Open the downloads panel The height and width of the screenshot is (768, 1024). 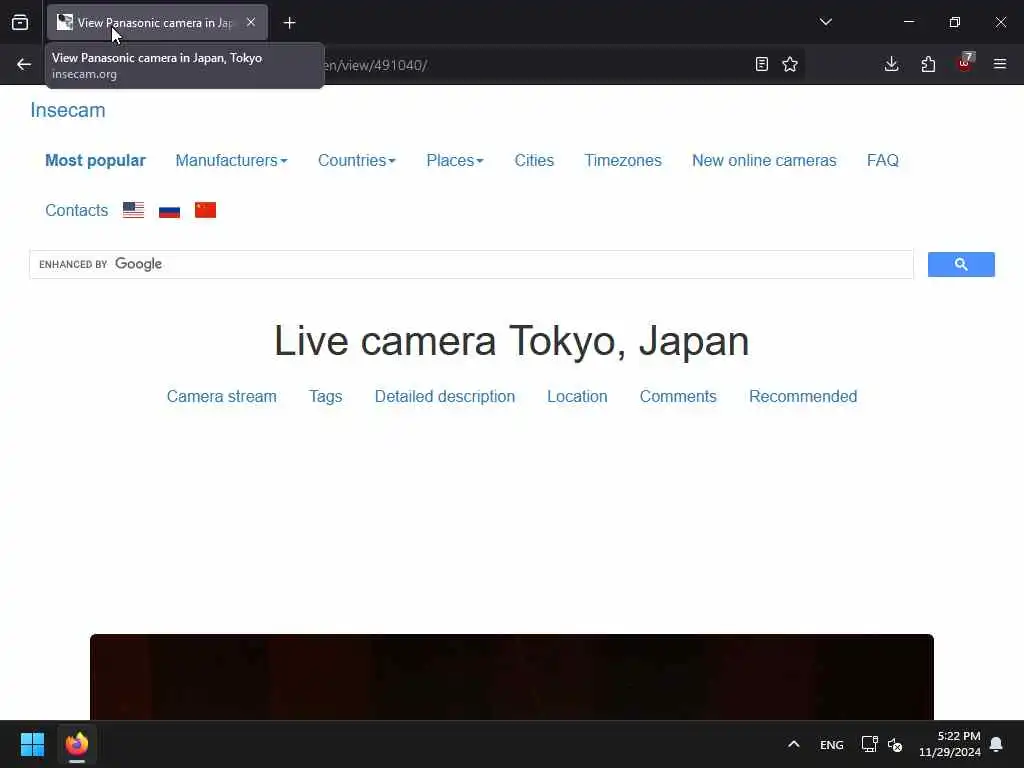(x=891, y=64)
